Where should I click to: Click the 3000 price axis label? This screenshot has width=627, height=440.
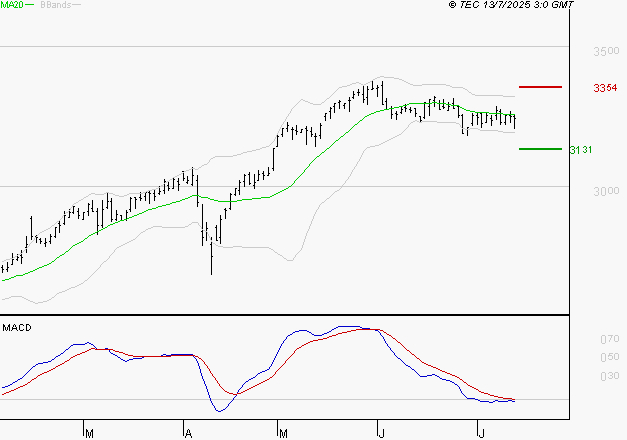(x=606, y=191)
